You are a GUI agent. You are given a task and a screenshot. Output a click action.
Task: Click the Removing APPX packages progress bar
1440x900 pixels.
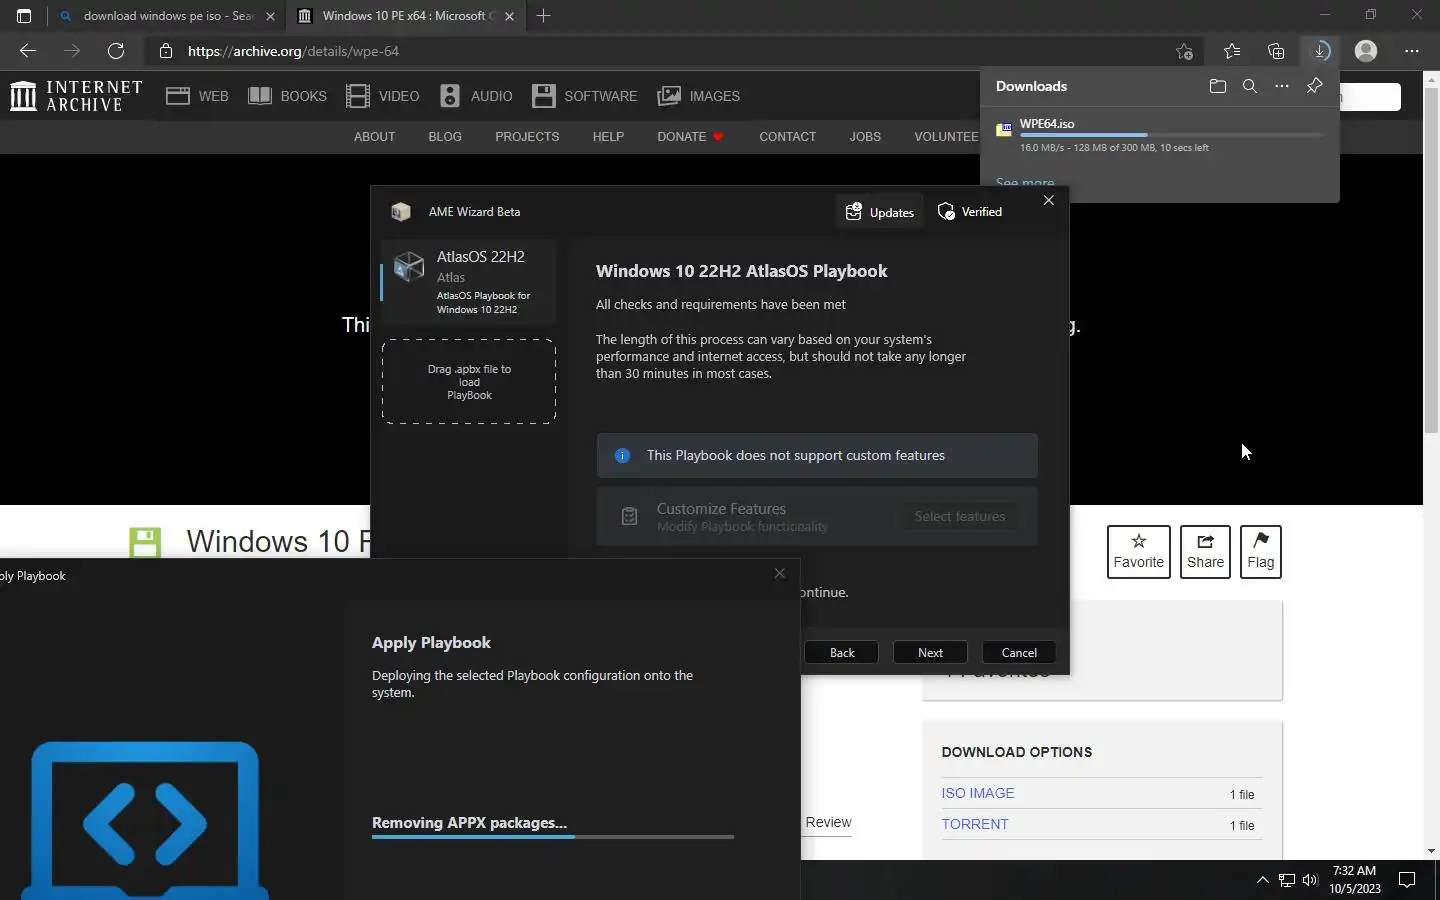click(553, 836)
